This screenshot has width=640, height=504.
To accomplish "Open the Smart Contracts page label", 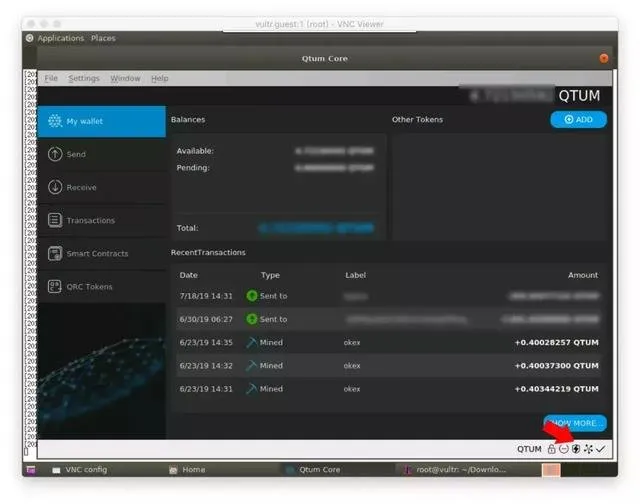I will [x=97, y=253].
